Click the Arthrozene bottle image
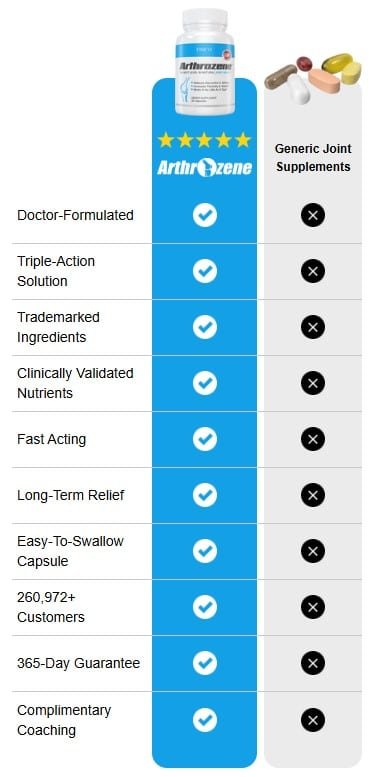 coord(205,61)
